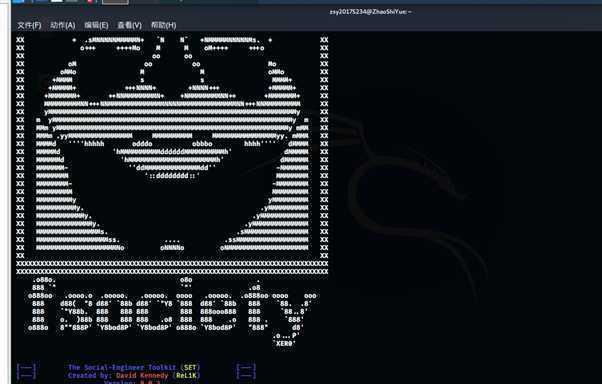Click 'The Social-Engineer Toolkit (SET)' line

pyautogui.click(x=134, y=367)
